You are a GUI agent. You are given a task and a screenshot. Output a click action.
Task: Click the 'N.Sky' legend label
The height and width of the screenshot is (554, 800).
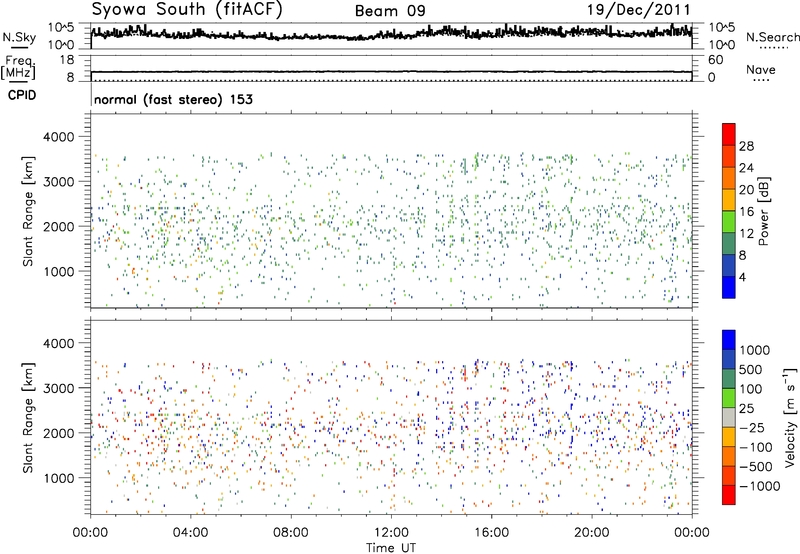click(x=19, y=37)
